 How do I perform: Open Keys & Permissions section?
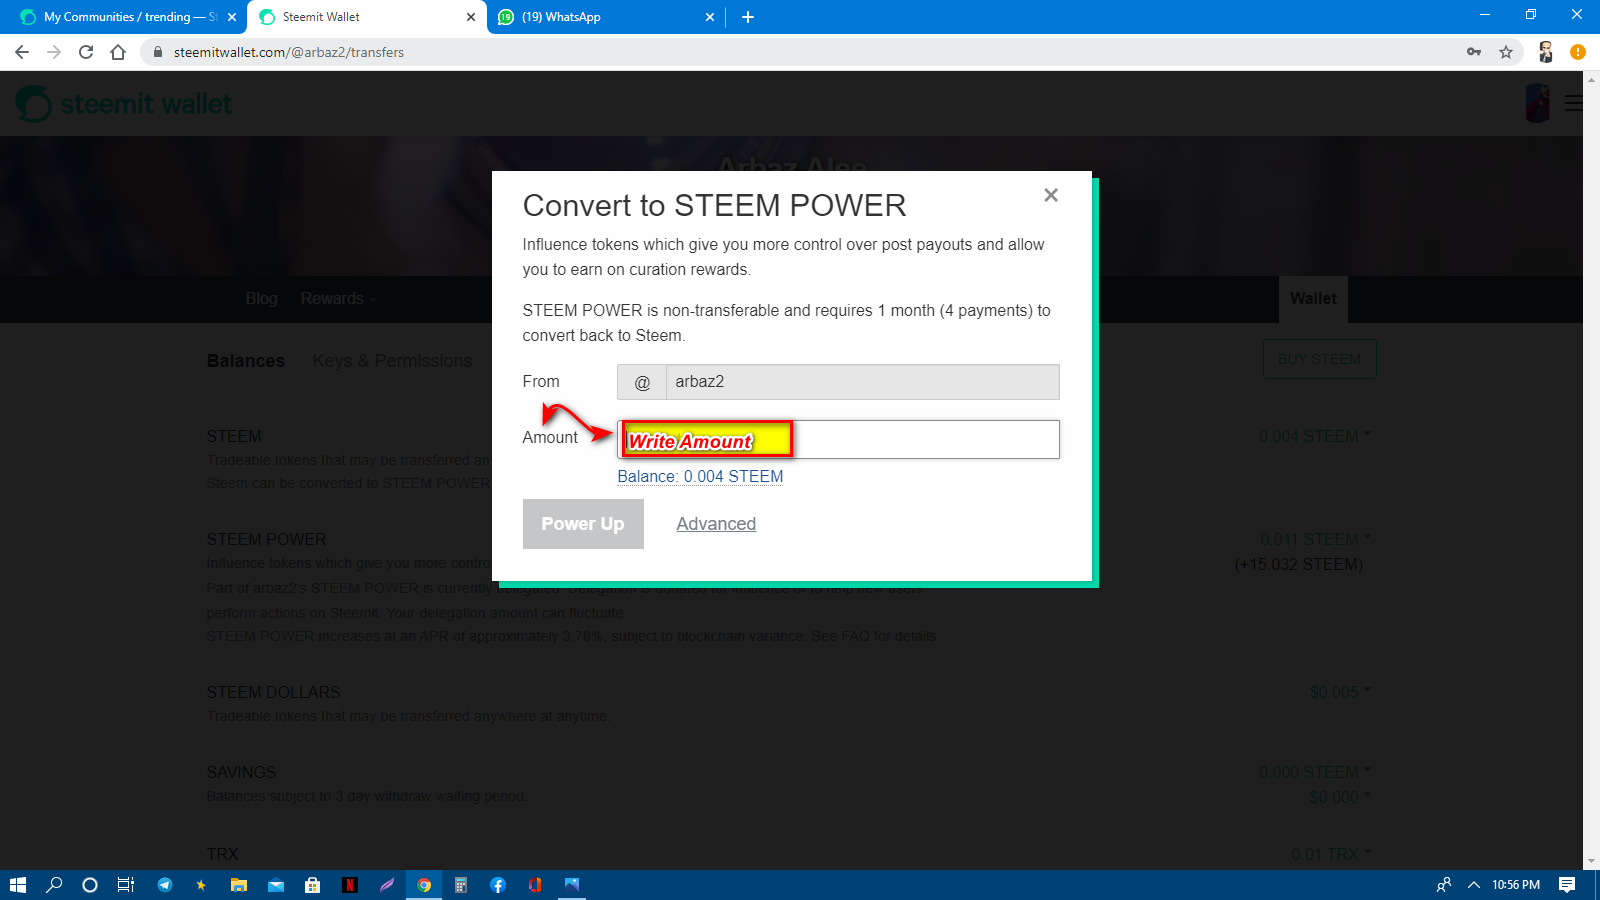pos(392,361)
